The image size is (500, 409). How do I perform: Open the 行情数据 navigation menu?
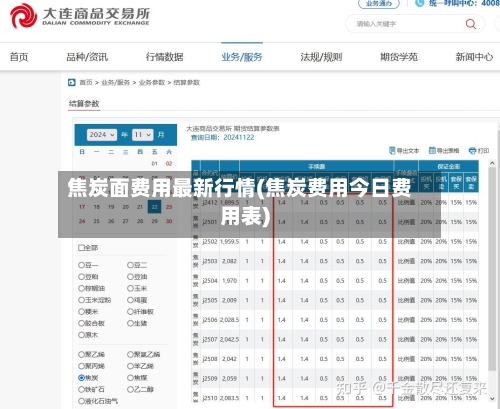pos(165,57)
